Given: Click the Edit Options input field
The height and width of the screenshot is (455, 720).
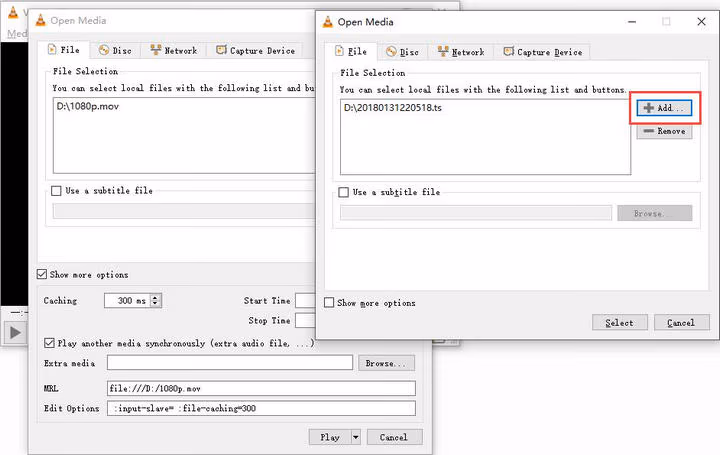Looking at the screenshot, I should 261,408.
